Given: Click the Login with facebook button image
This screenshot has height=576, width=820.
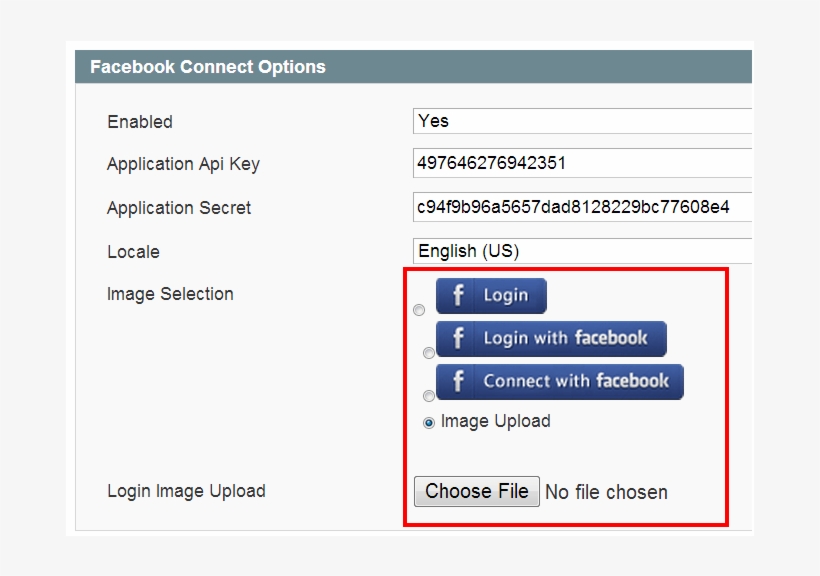Looking at the screenshot, I should [x=551, y=339].
